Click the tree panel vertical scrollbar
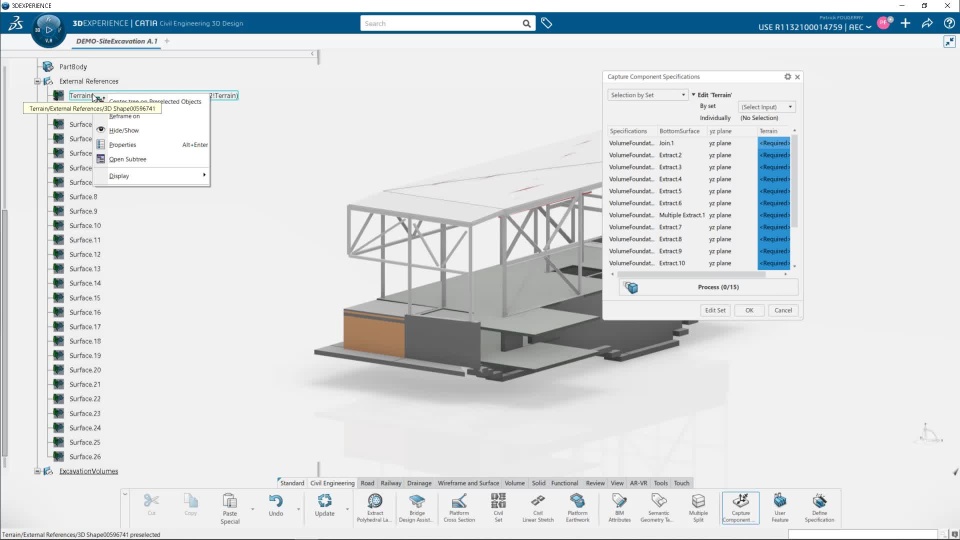Viewport: 960px width, 540px height. 5,334
